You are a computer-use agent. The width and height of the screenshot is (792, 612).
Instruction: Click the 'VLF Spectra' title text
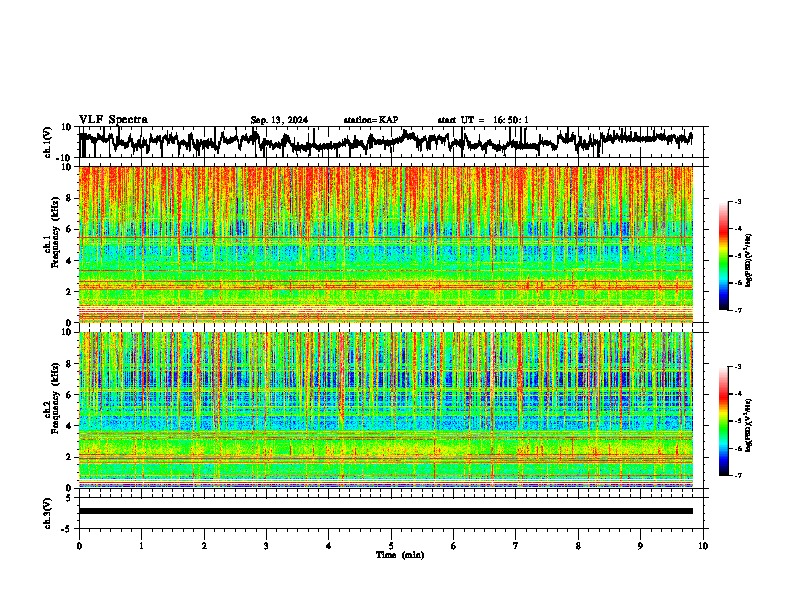coord(113,120)
